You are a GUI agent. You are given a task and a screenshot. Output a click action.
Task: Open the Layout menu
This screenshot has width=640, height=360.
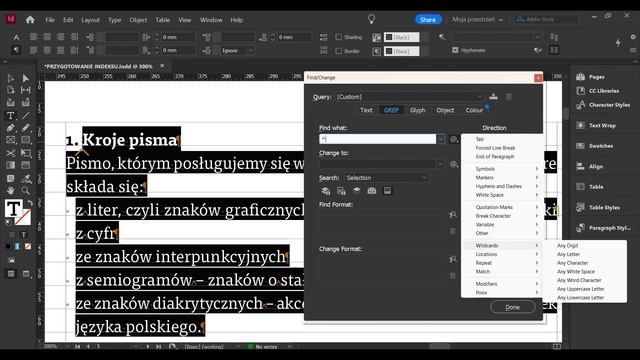(x=90, y=20)
